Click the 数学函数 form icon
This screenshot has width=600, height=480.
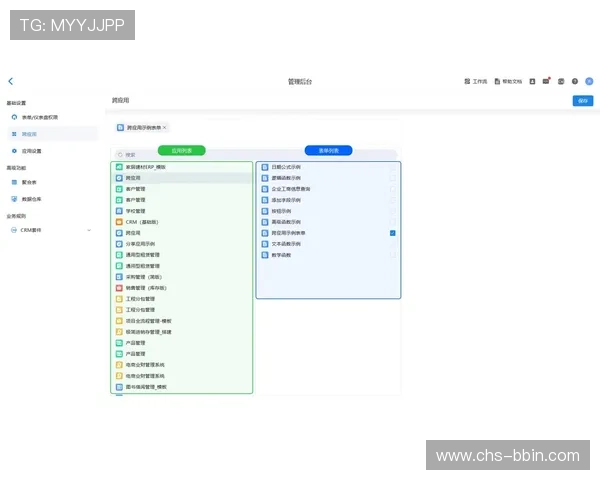(265, 255)
